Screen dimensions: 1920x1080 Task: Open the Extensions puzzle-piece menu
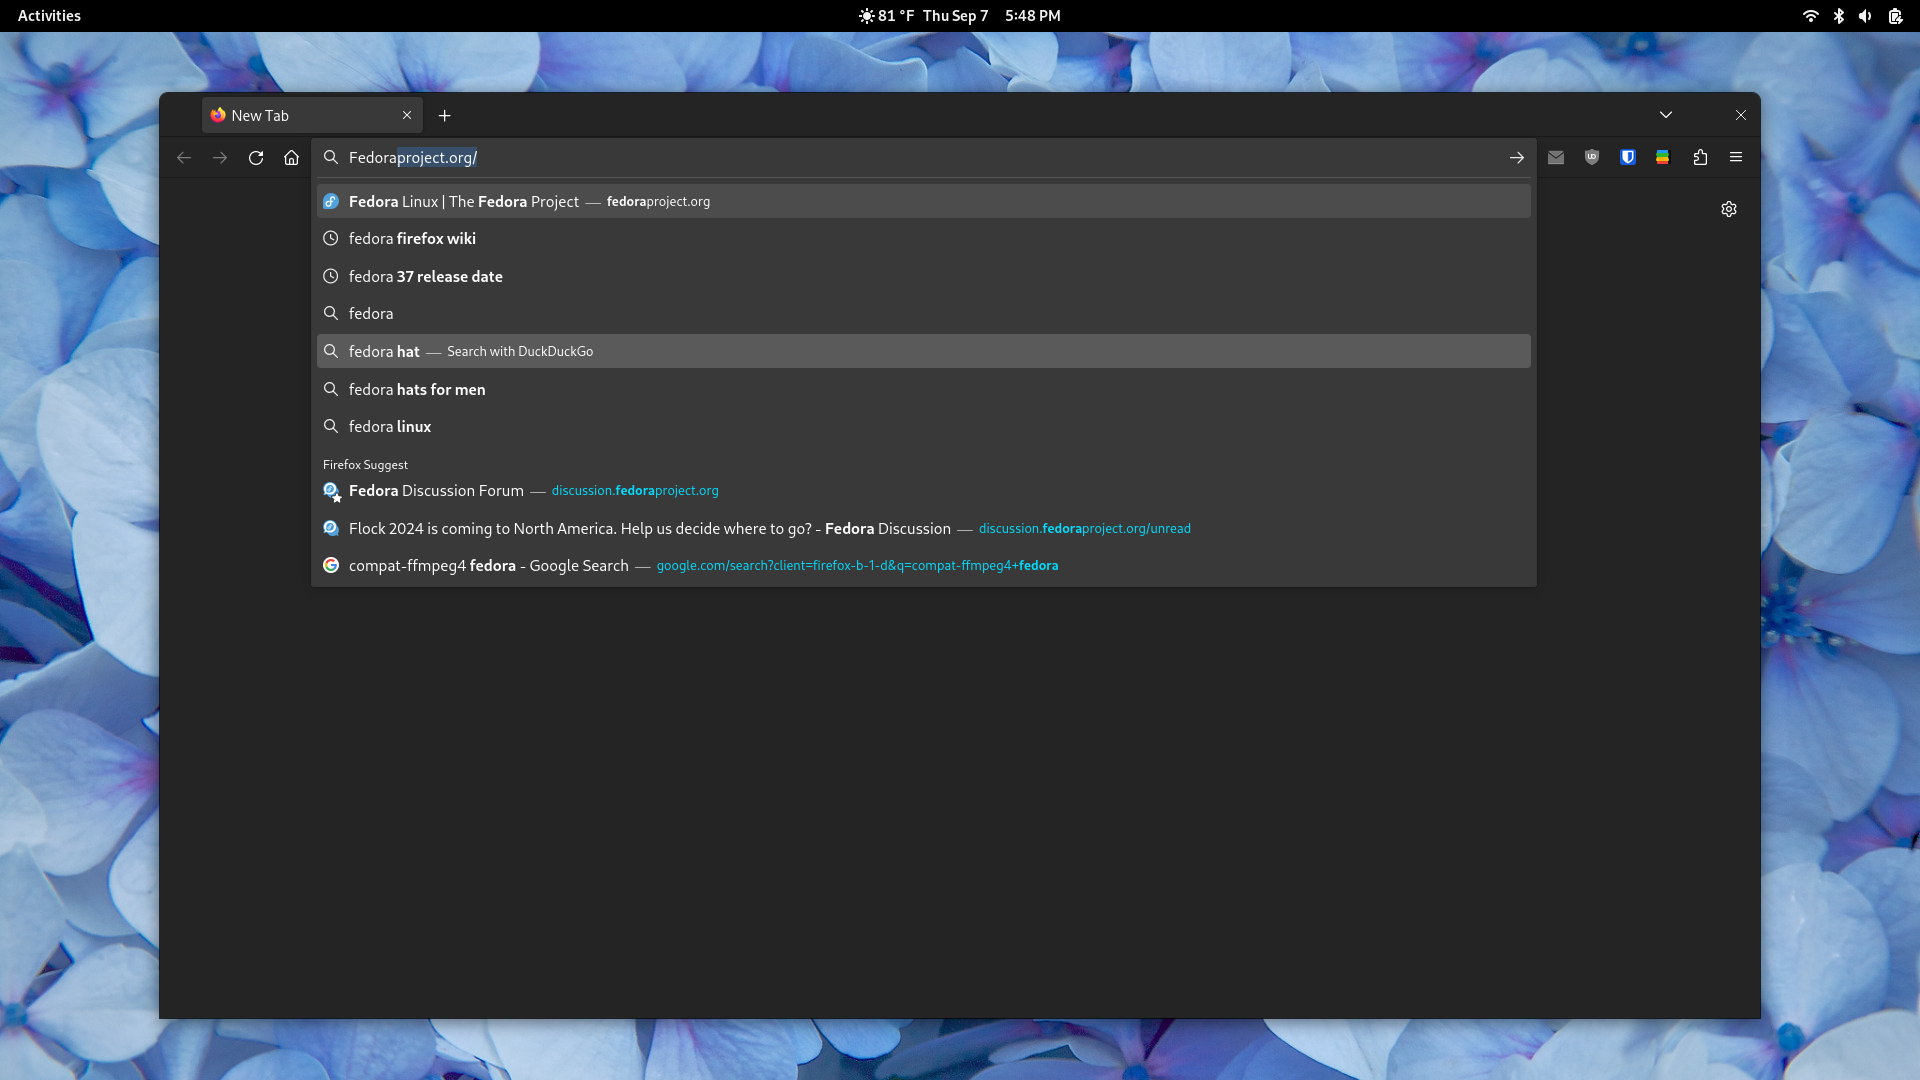pos(1700,157)
